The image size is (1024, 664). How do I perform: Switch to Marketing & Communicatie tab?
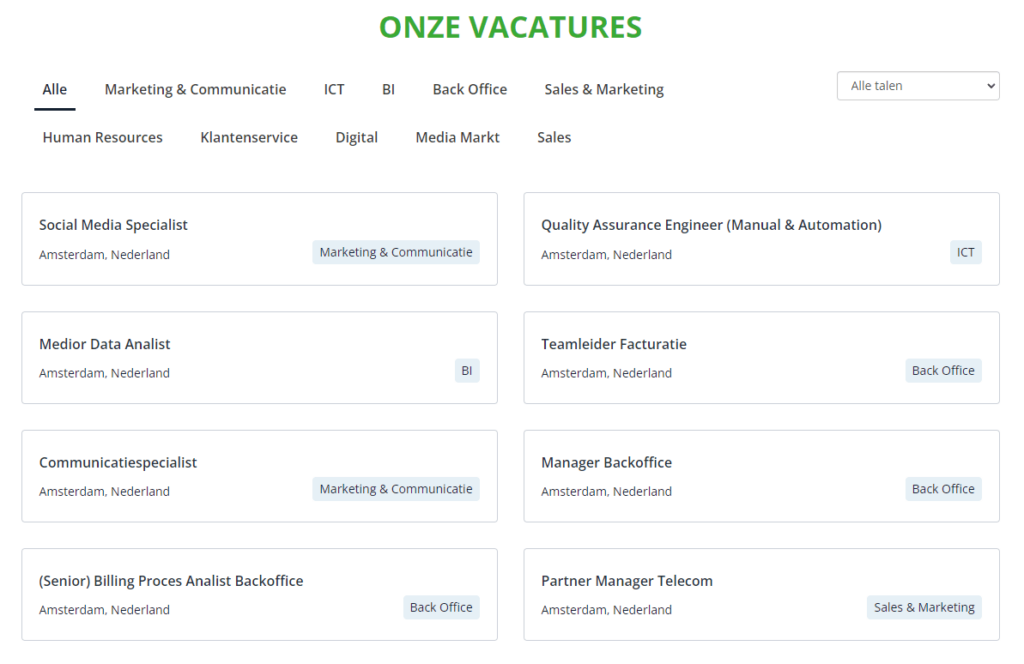[195, 89]
